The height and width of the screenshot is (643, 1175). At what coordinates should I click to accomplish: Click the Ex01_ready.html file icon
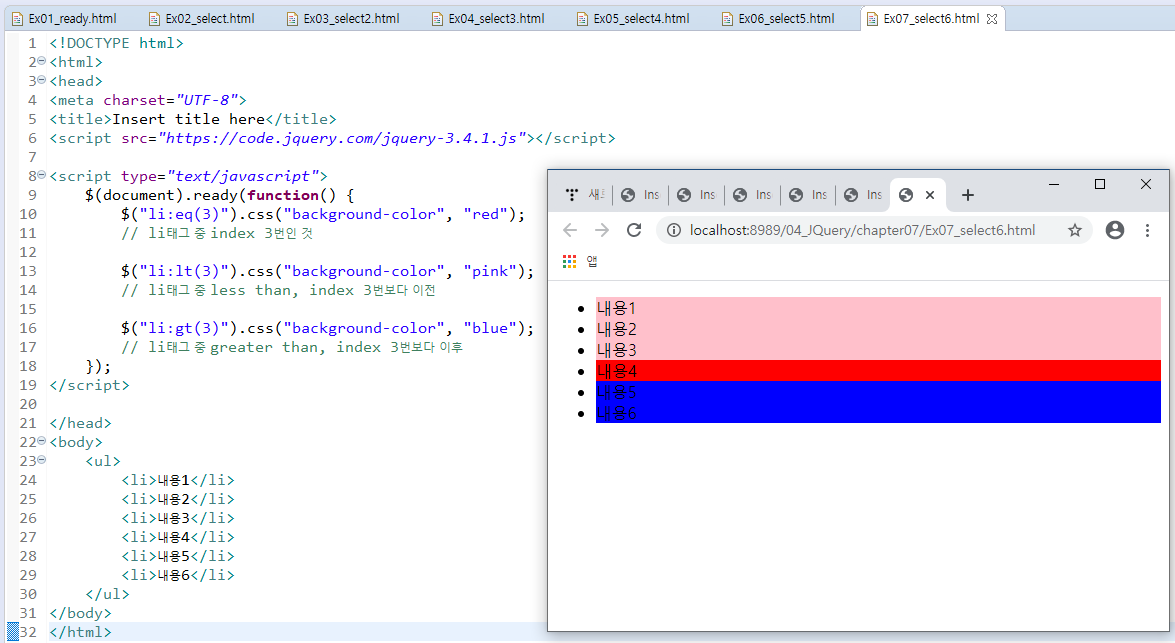[x=17, y=19]
